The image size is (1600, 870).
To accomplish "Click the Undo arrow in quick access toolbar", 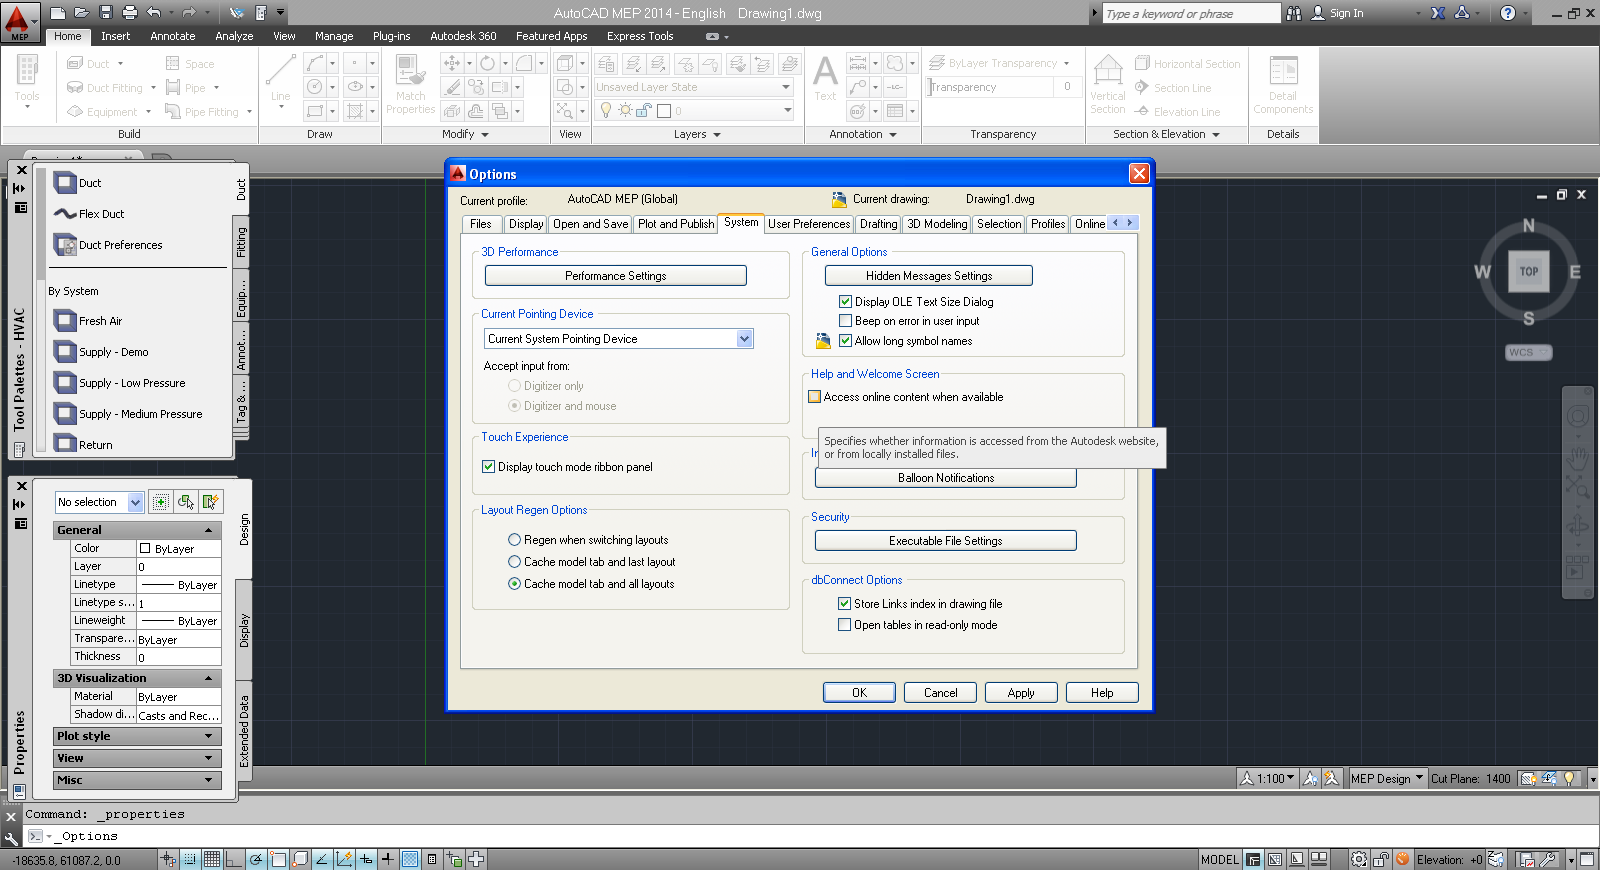I will 153,13.
